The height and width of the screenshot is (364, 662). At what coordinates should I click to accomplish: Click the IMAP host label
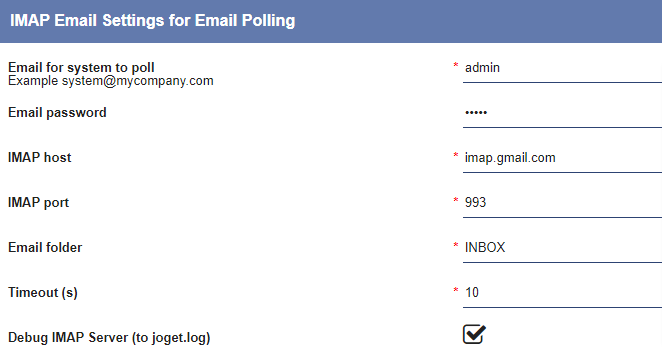coord(40,158)
